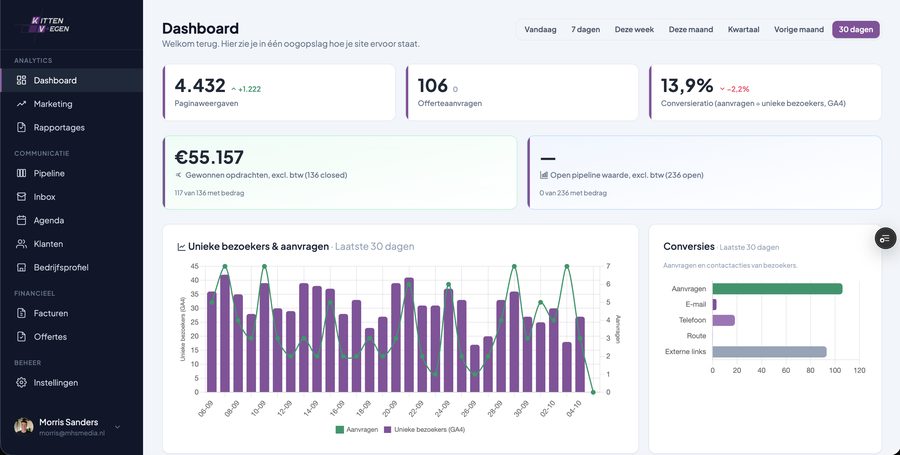Click the Rapportages document icon

[21, 127]
